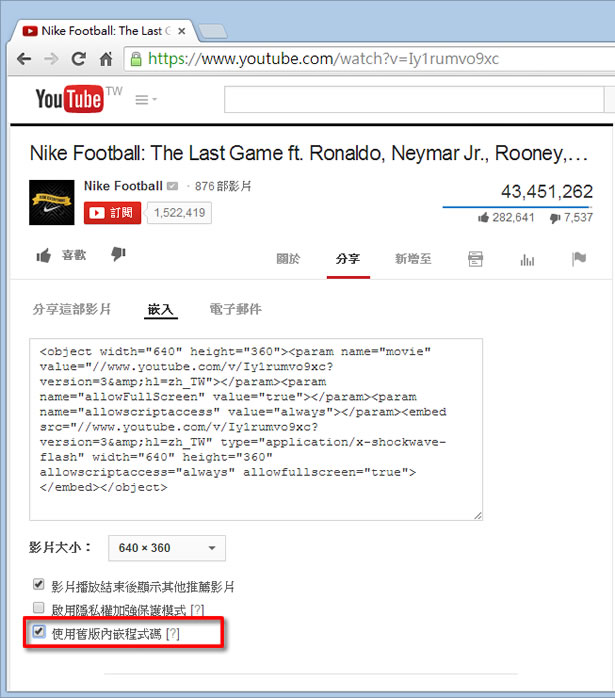Click the browser reload icon
This screenshot has height=698, width=615.
[77, 59]
